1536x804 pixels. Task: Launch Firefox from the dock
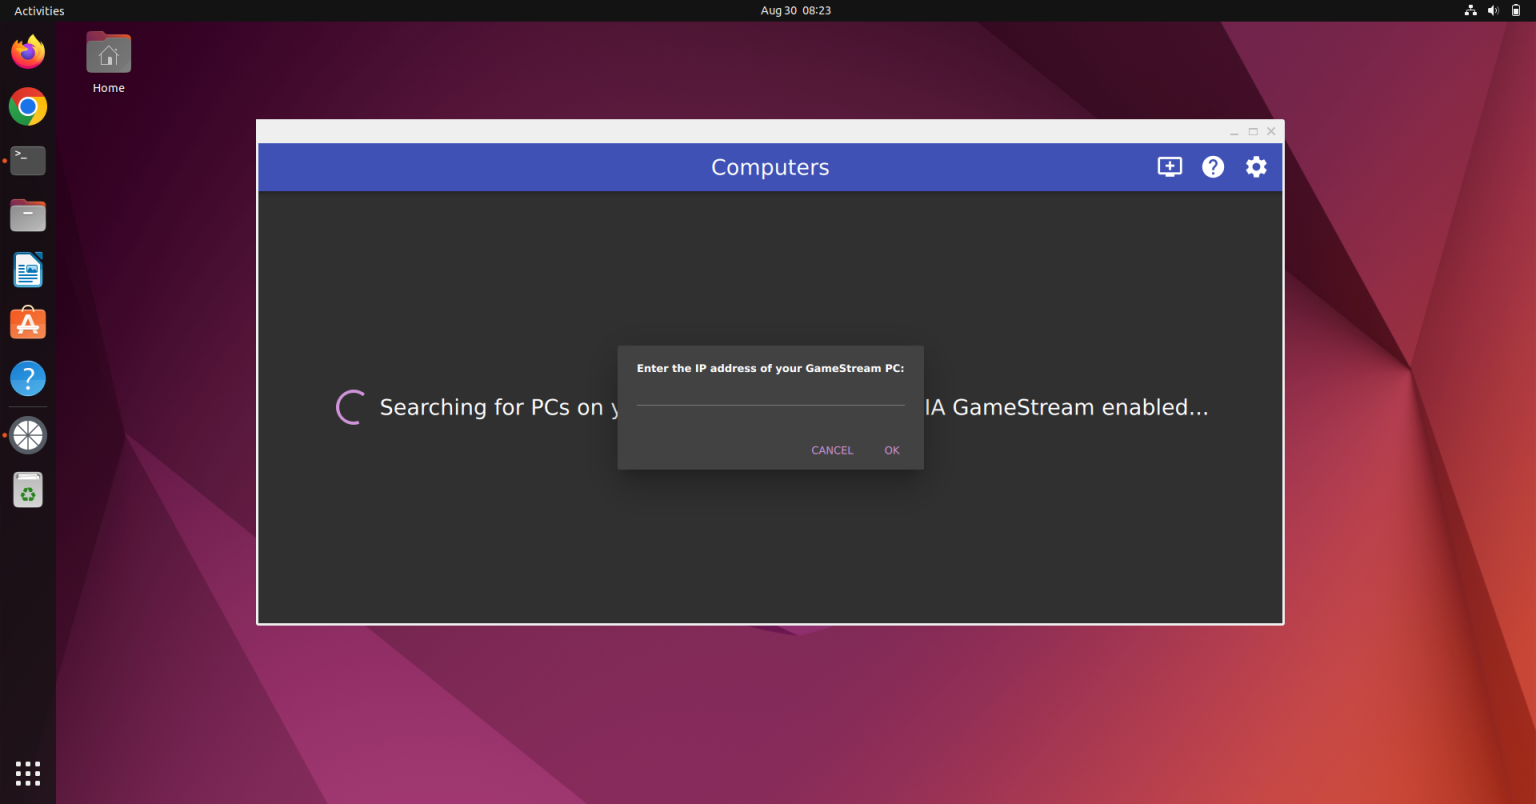(27, 52)
